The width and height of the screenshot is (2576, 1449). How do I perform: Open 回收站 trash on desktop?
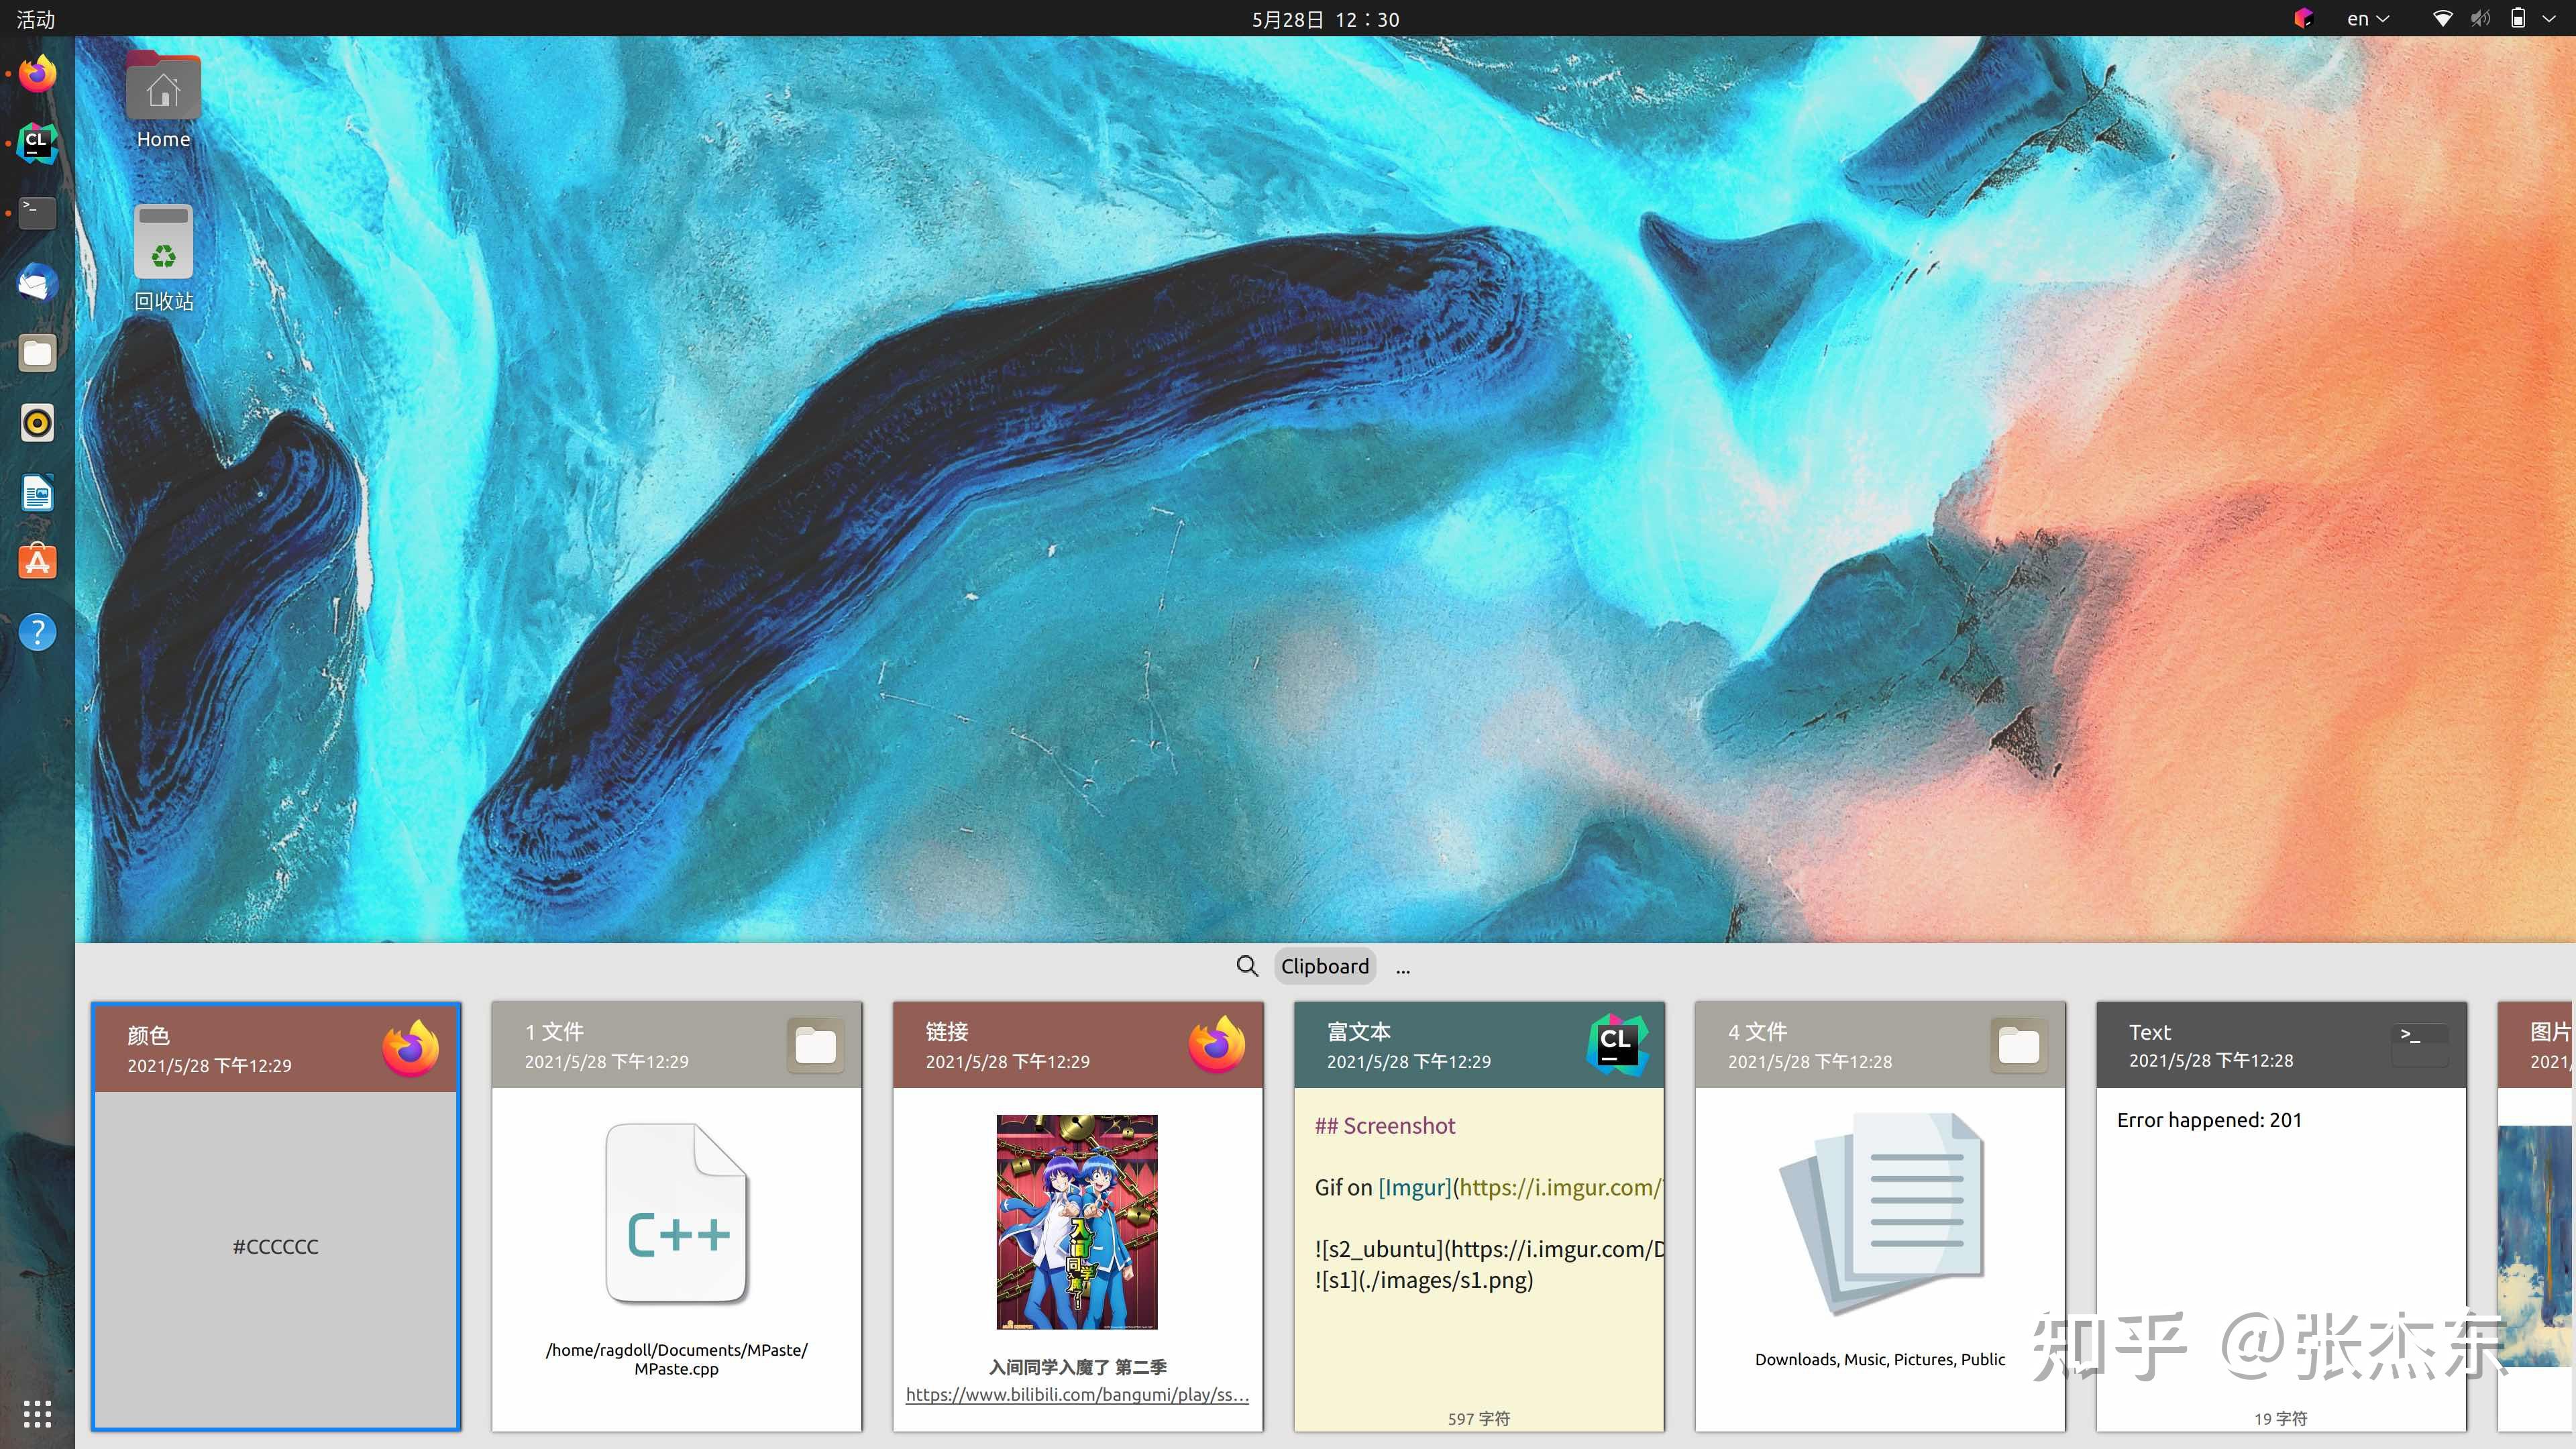tap(164, 258)
